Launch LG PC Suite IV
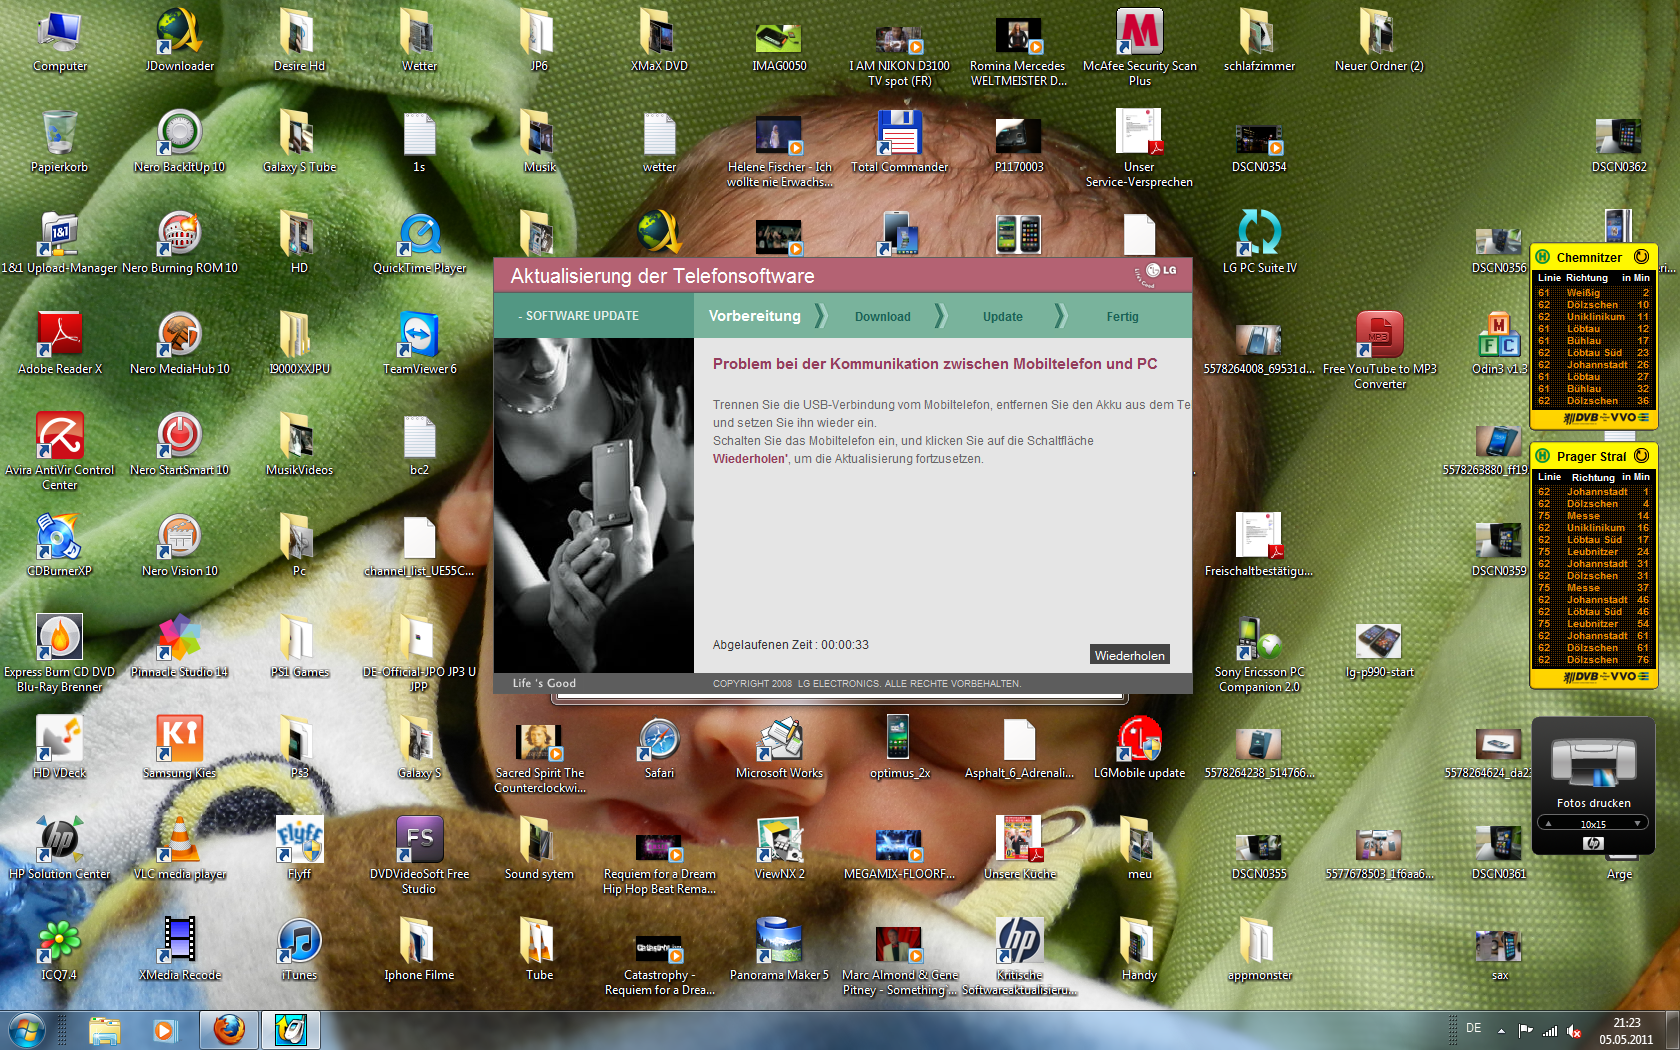The image size is (1680, 1050). pyautogui.click(x=1259, y=242)
